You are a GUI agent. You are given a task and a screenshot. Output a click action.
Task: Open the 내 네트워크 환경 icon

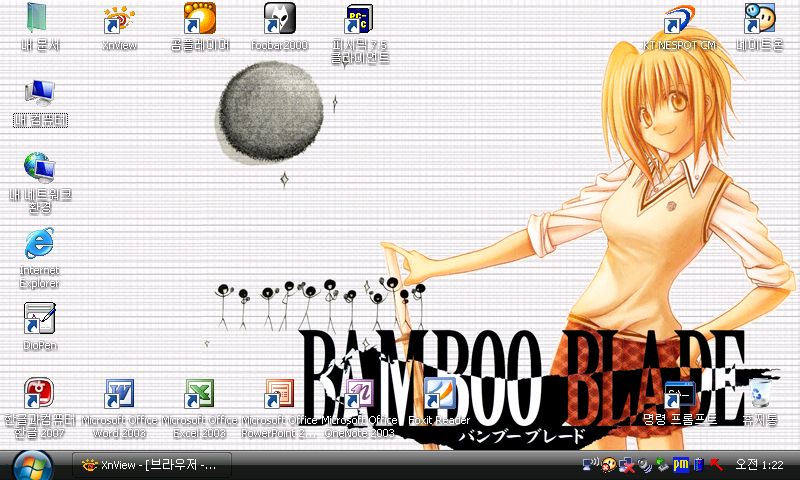coord(40,167)
